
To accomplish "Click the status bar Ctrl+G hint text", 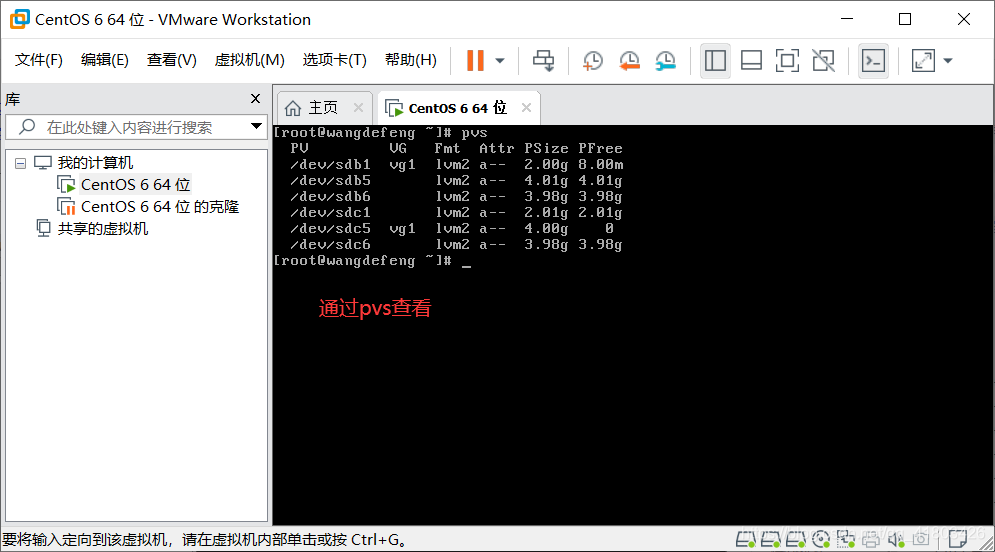I will (x=204, y=540).
